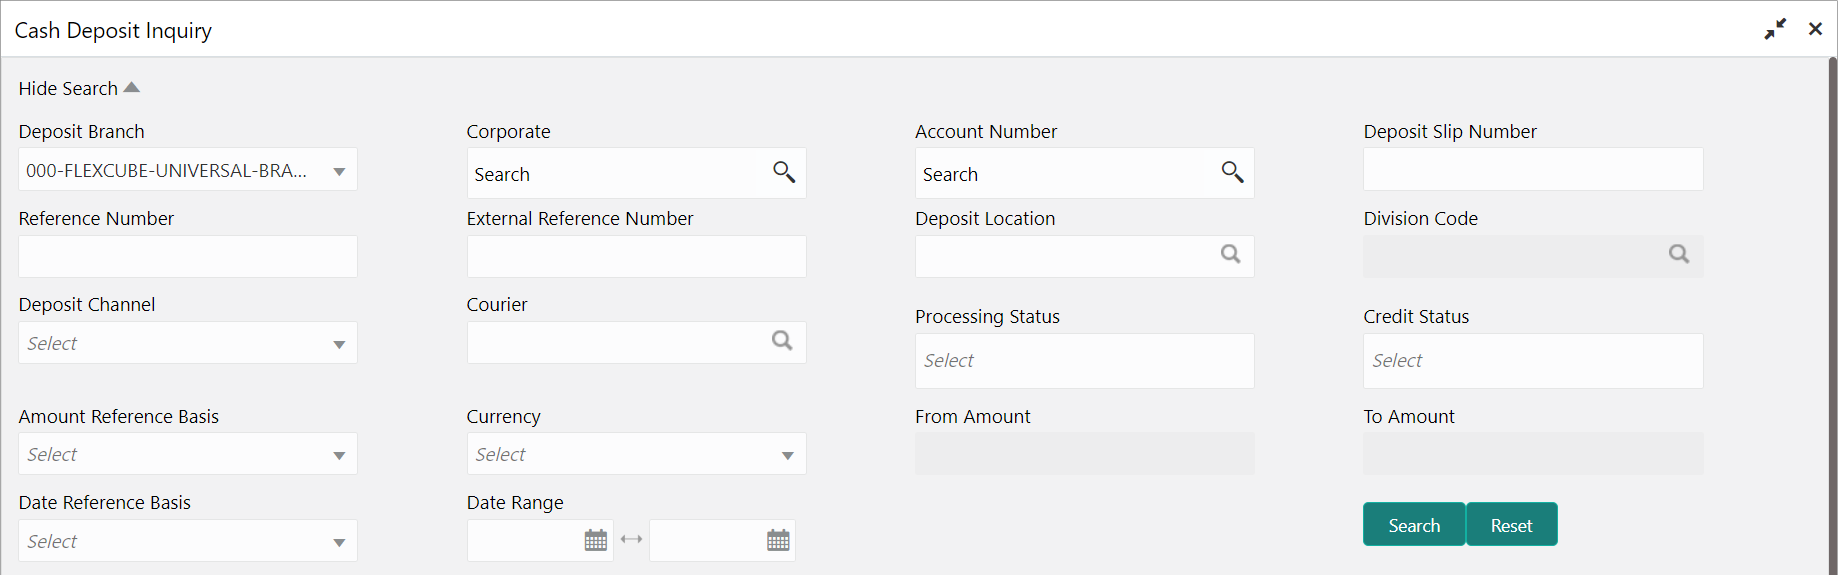The image size is (1838, 575).
Task: Open the Amount Reference Basis dropdown
Action: click(188, 454)
